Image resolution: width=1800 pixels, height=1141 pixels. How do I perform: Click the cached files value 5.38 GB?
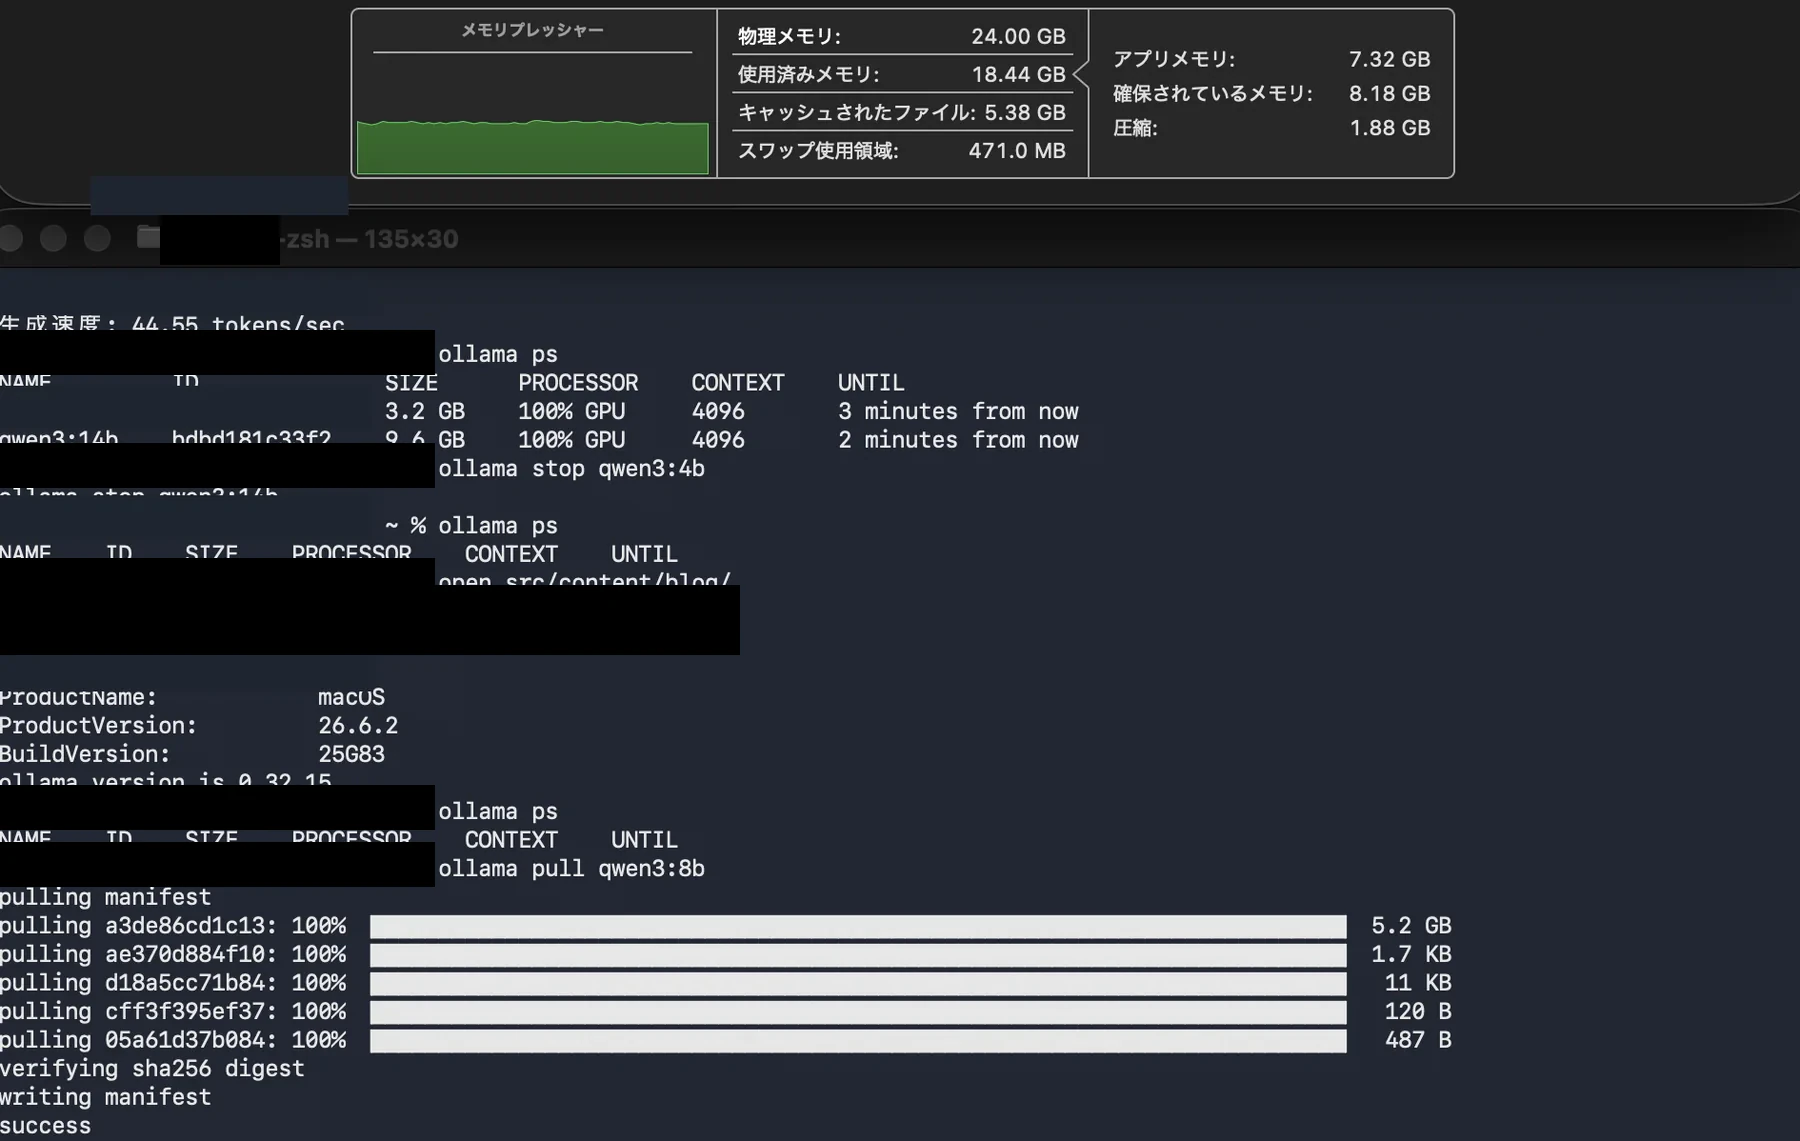1024,113
